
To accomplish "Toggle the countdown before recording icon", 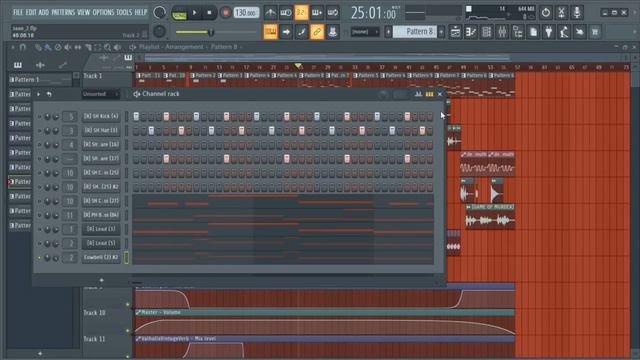I will pyautogui.click(x=301, y=13).
